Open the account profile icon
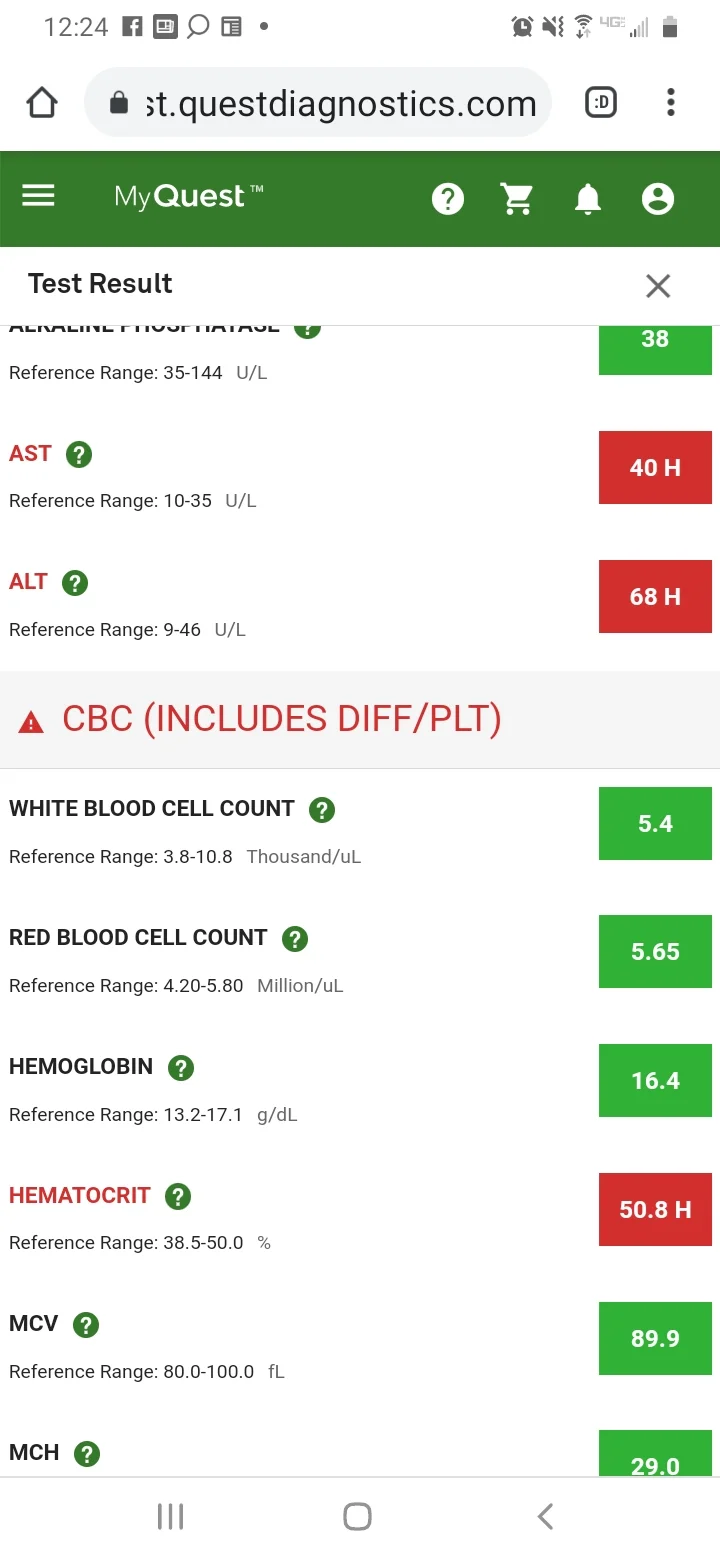 (657, 199)
